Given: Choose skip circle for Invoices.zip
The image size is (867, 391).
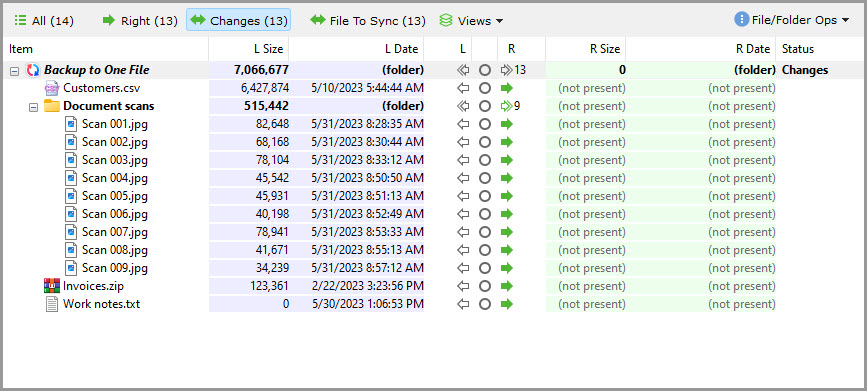Looking at the screenshot, I should coord(485,286).
